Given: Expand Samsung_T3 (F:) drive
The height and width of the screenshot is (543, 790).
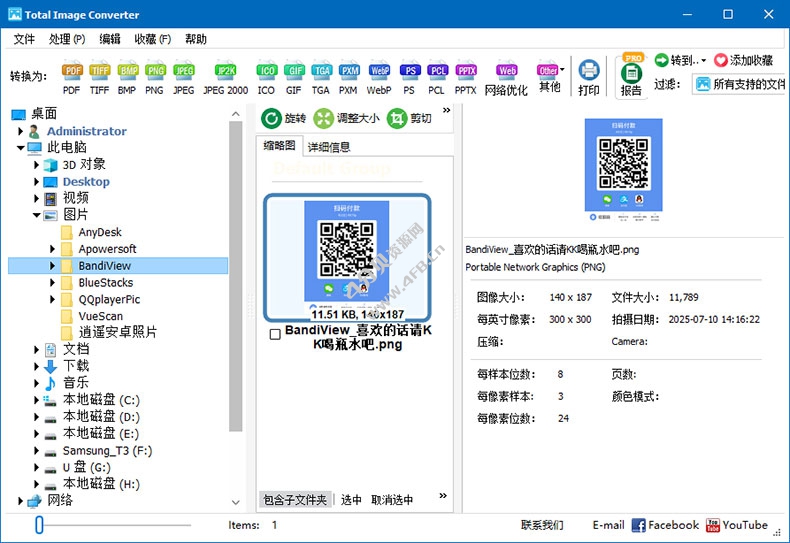Looking at the screenshot, I should (x=36, y=450).
